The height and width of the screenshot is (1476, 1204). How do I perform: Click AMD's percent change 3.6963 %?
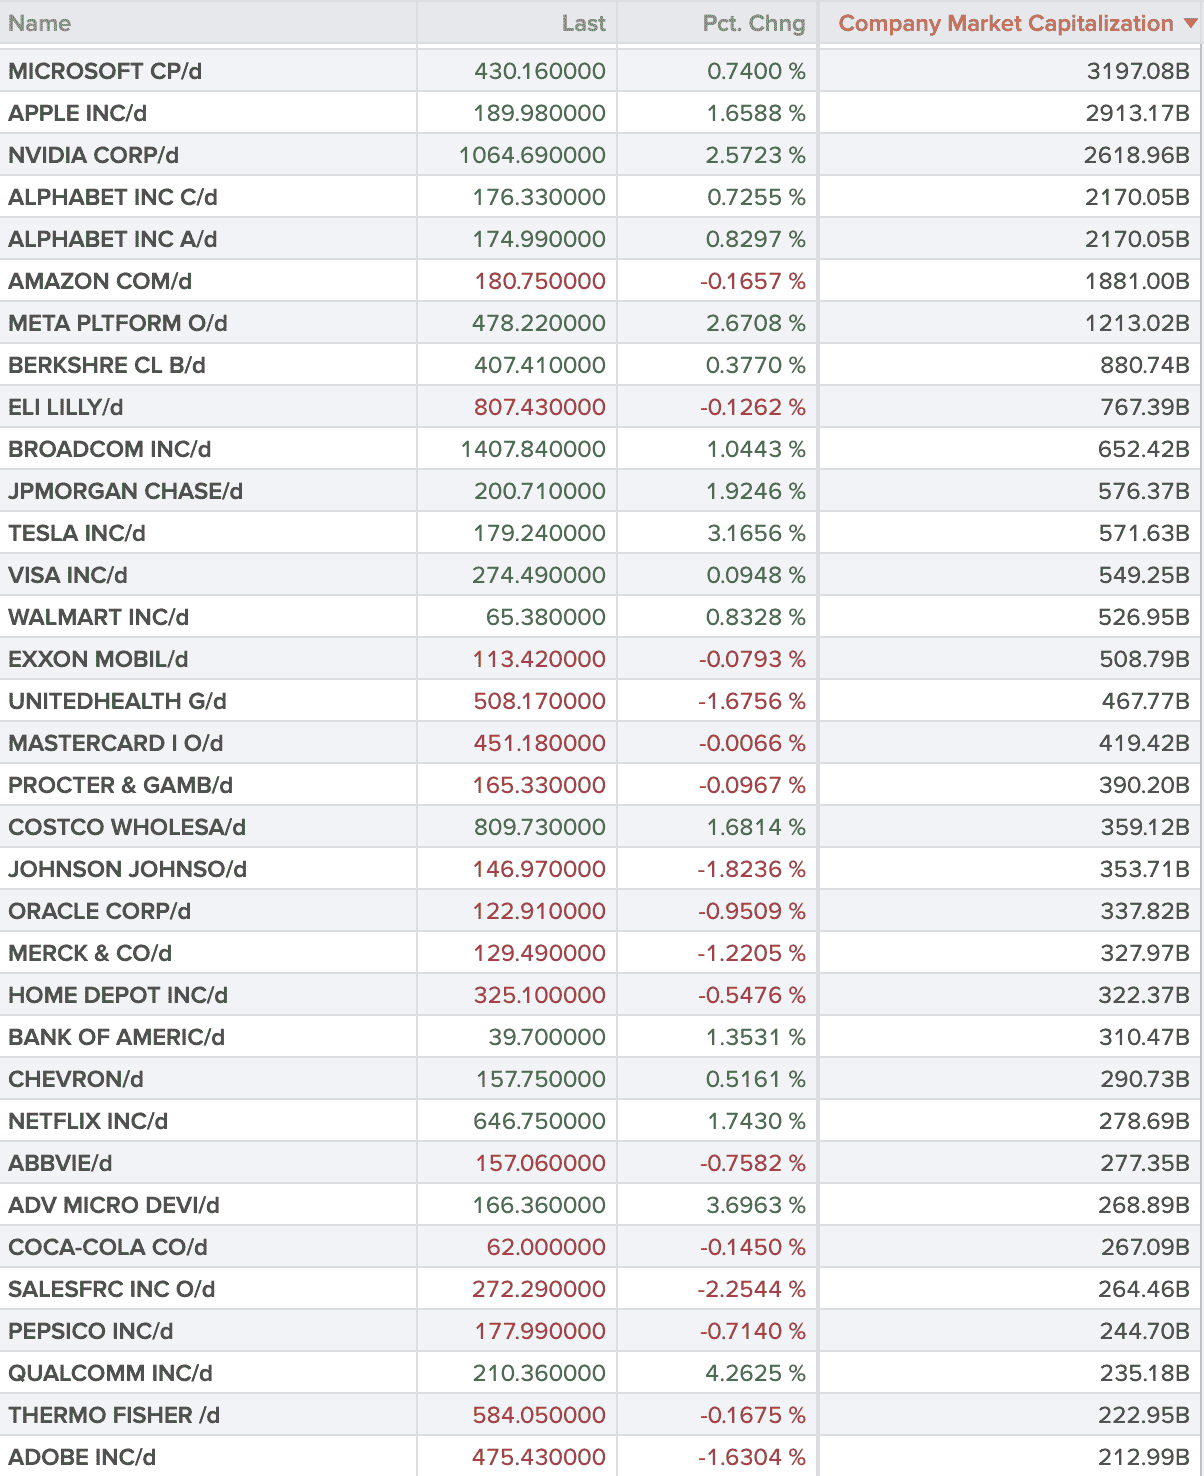[756, 1205]
